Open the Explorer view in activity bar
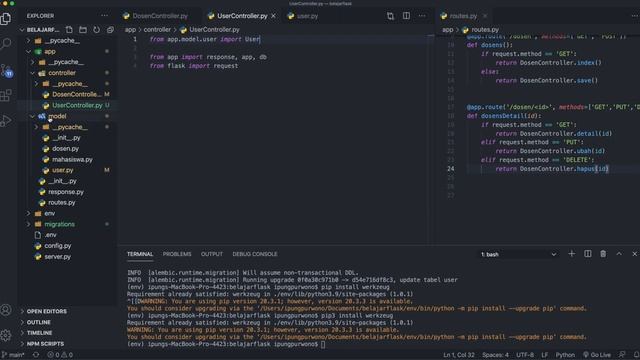The image size is (640, 360). pos(6,18)
